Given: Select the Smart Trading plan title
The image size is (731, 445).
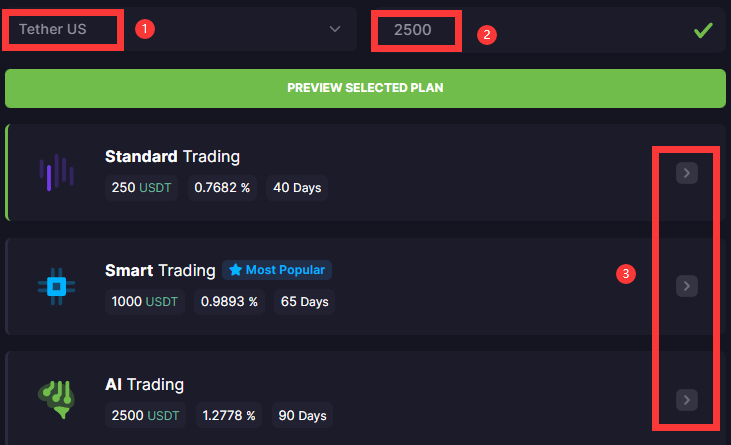Looking at the screenshot, I should coord(160,270).
